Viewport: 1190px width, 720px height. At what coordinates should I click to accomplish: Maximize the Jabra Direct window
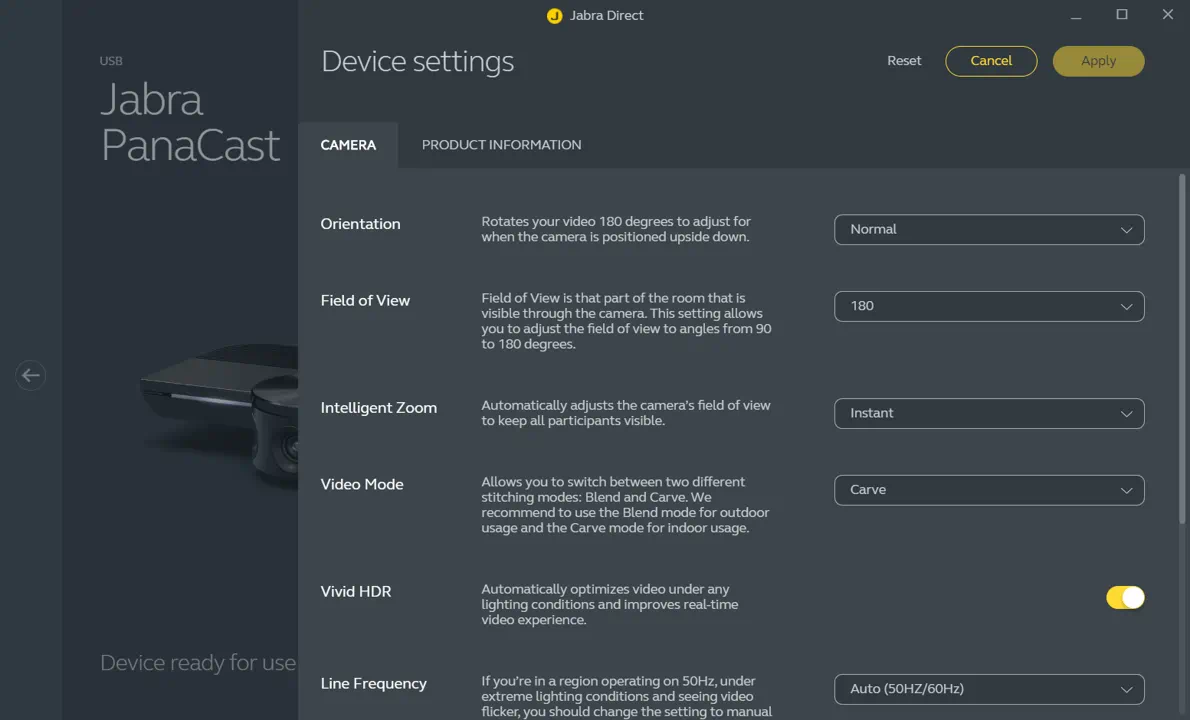1122,15
